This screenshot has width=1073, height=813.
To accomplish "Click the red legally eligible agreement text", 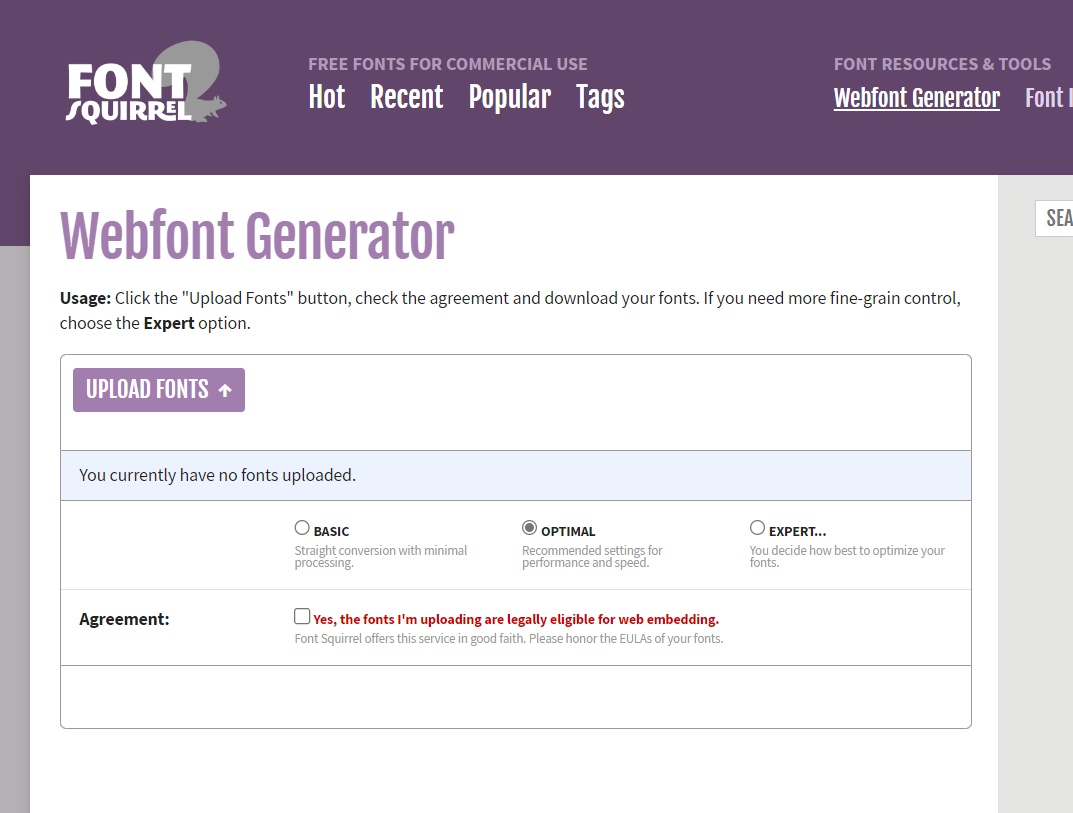I will pos(515,619).
